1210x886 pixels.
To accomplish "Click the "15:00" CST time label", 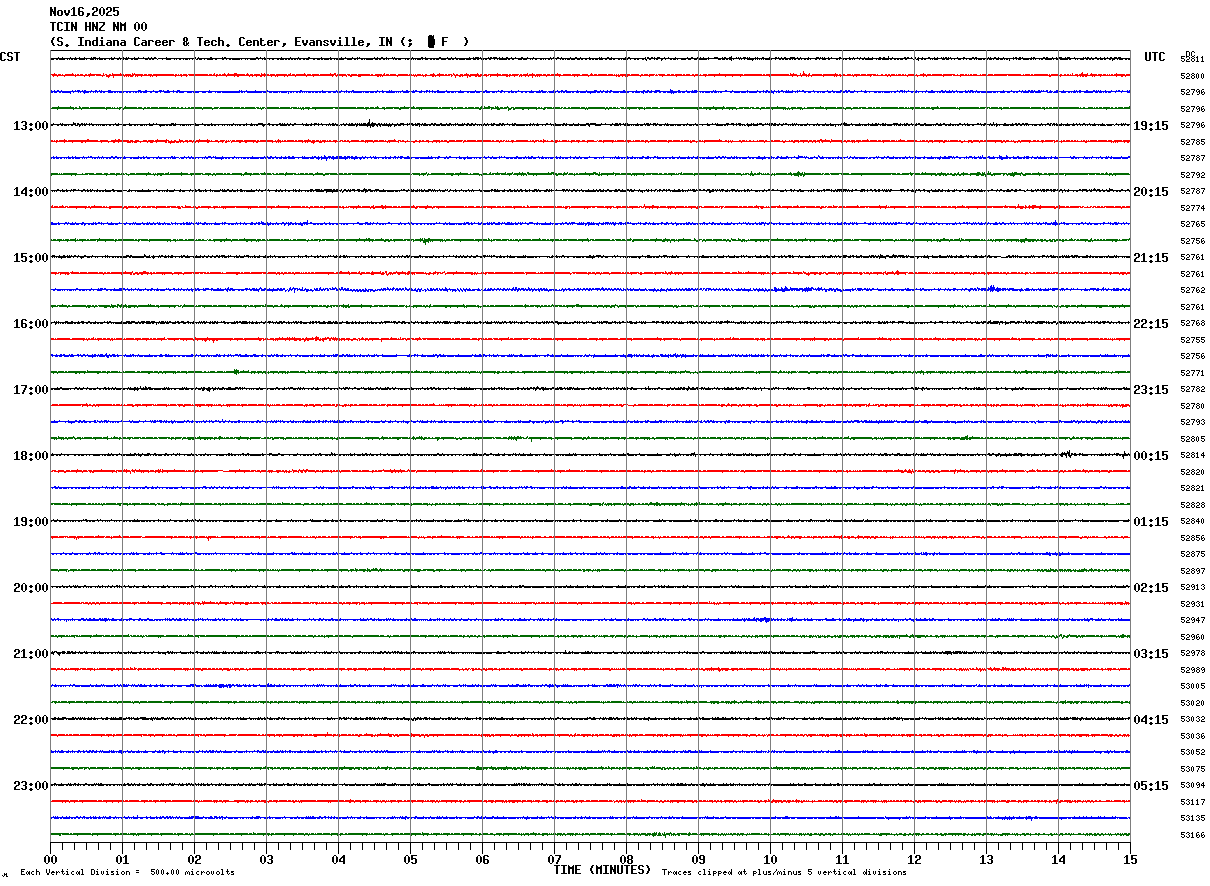I will click(x=31, y=258).
